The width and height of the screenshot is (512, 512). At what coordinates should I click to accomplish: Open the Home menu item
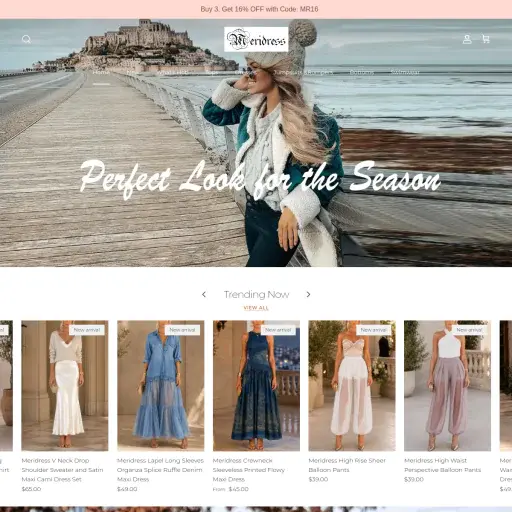101,72
